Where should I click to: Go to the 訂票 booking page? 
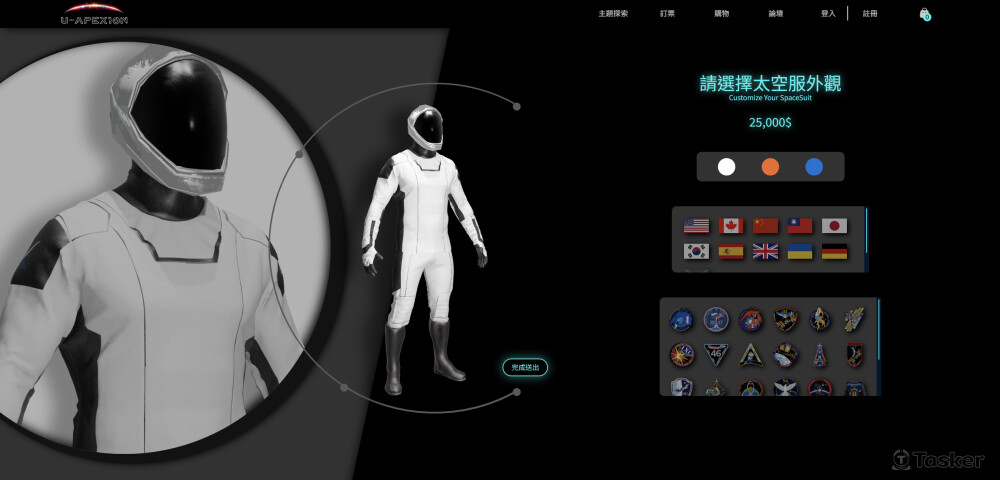point(667,14)
